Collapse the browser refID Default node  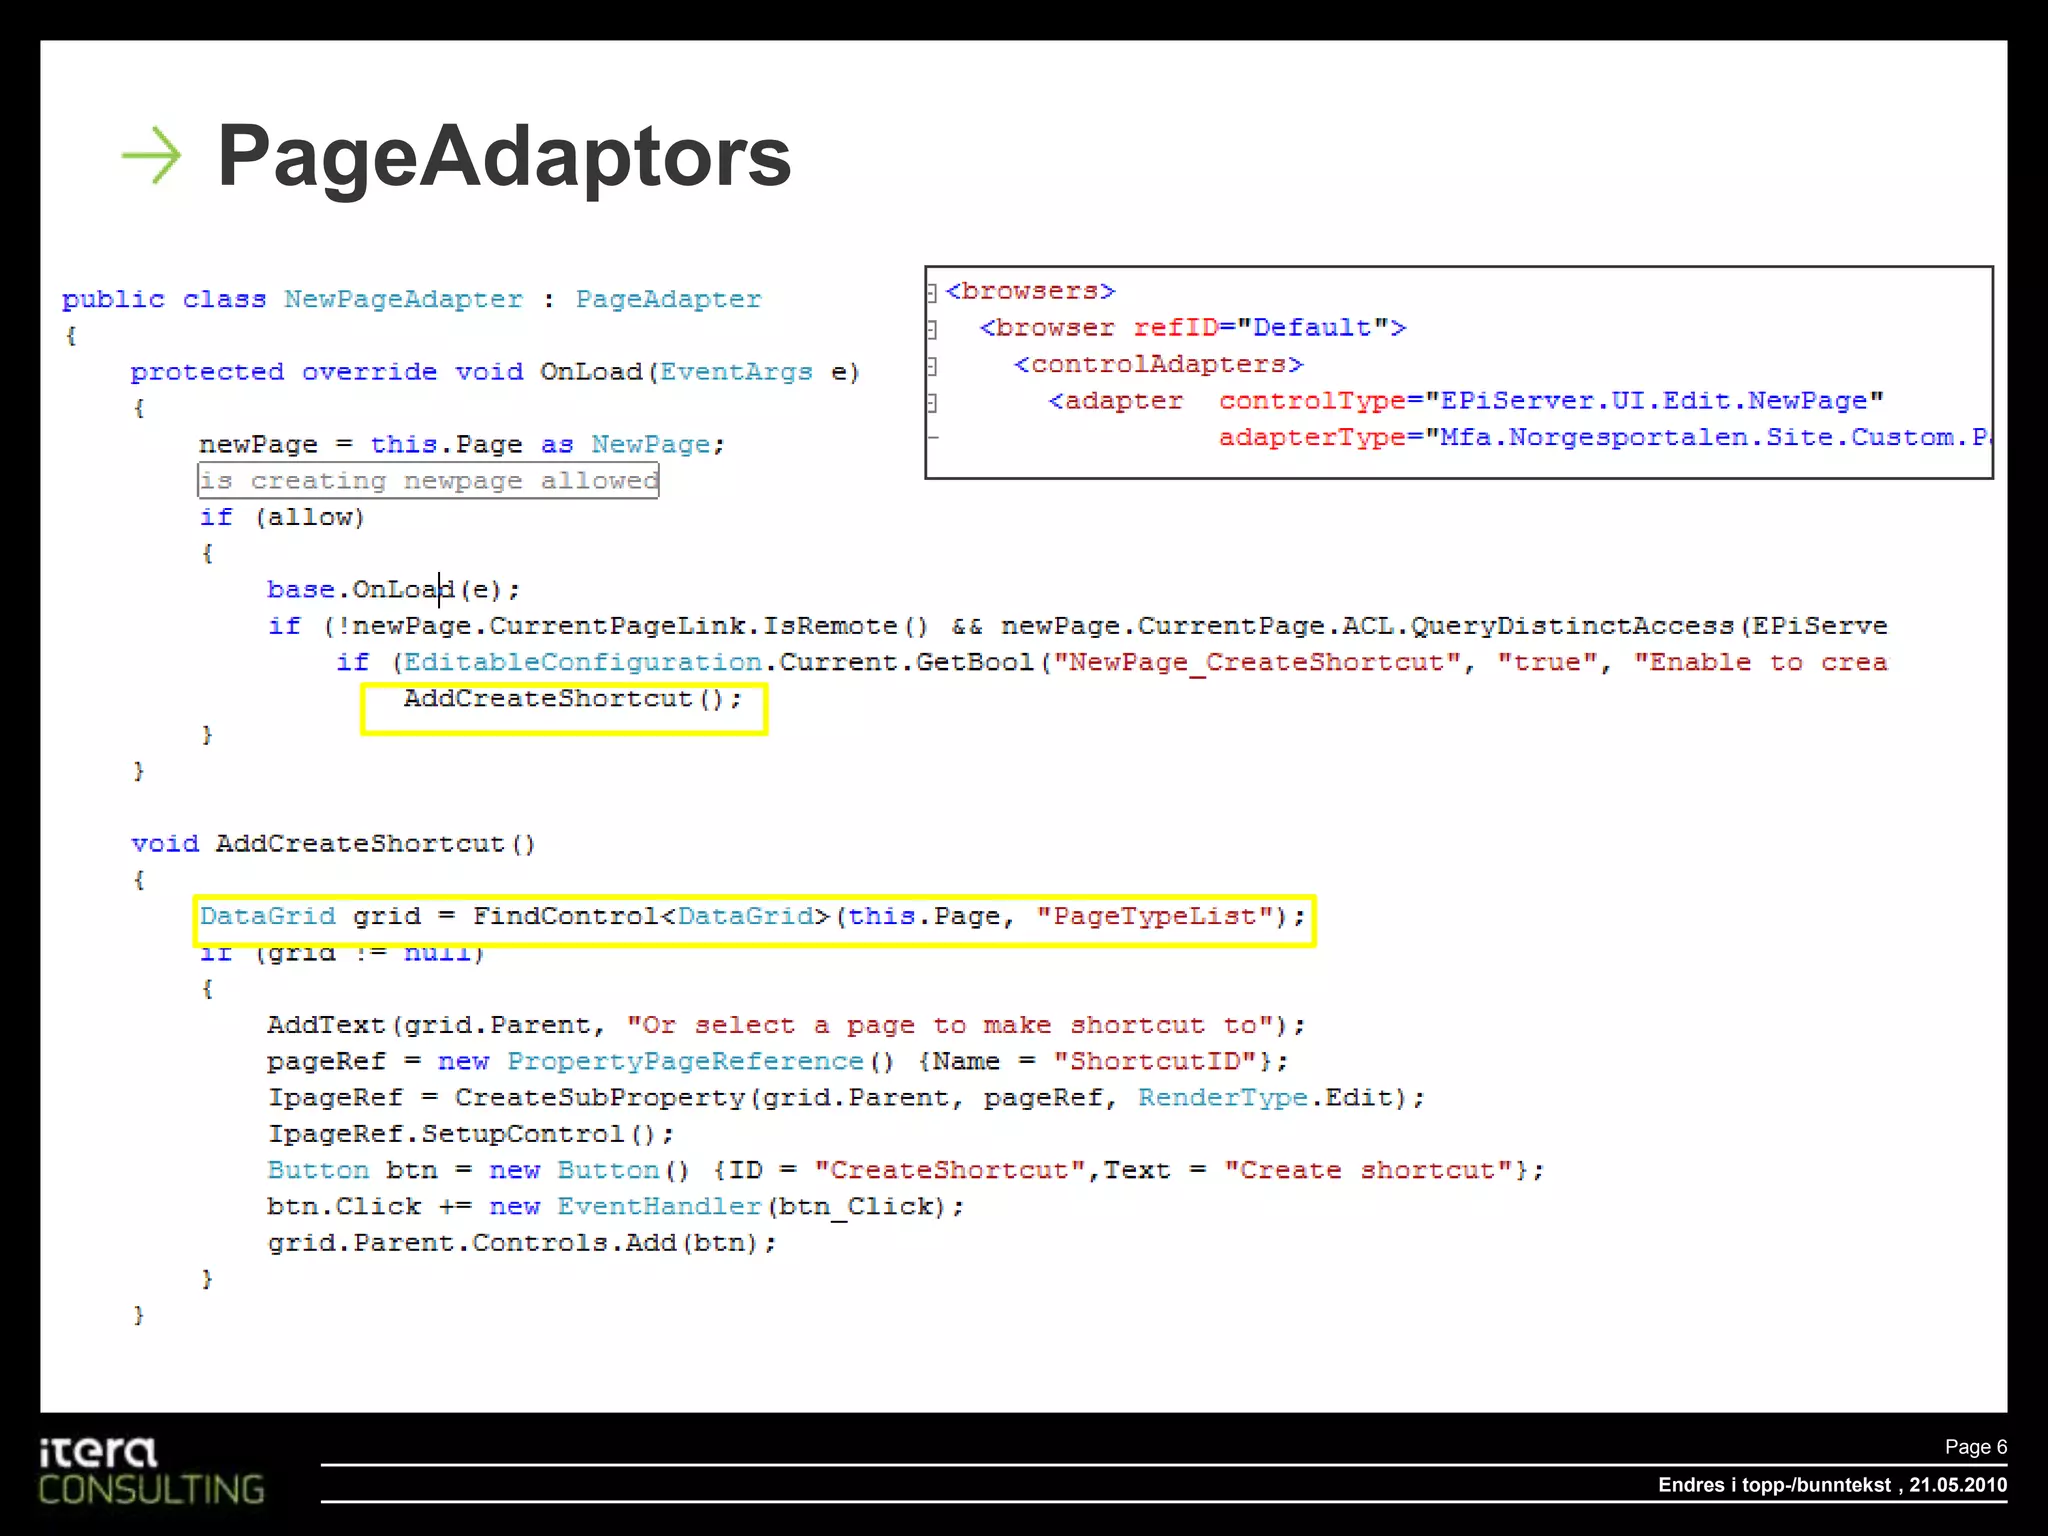(932, 329)
